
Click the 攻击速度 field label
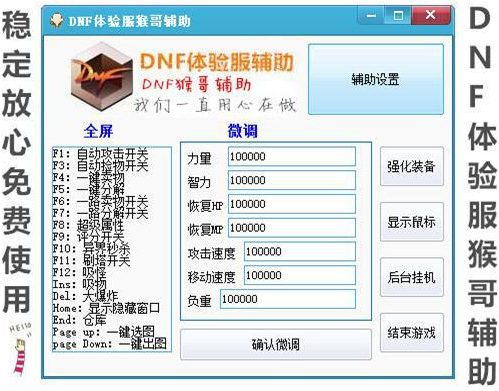click(x=211, y=254)
